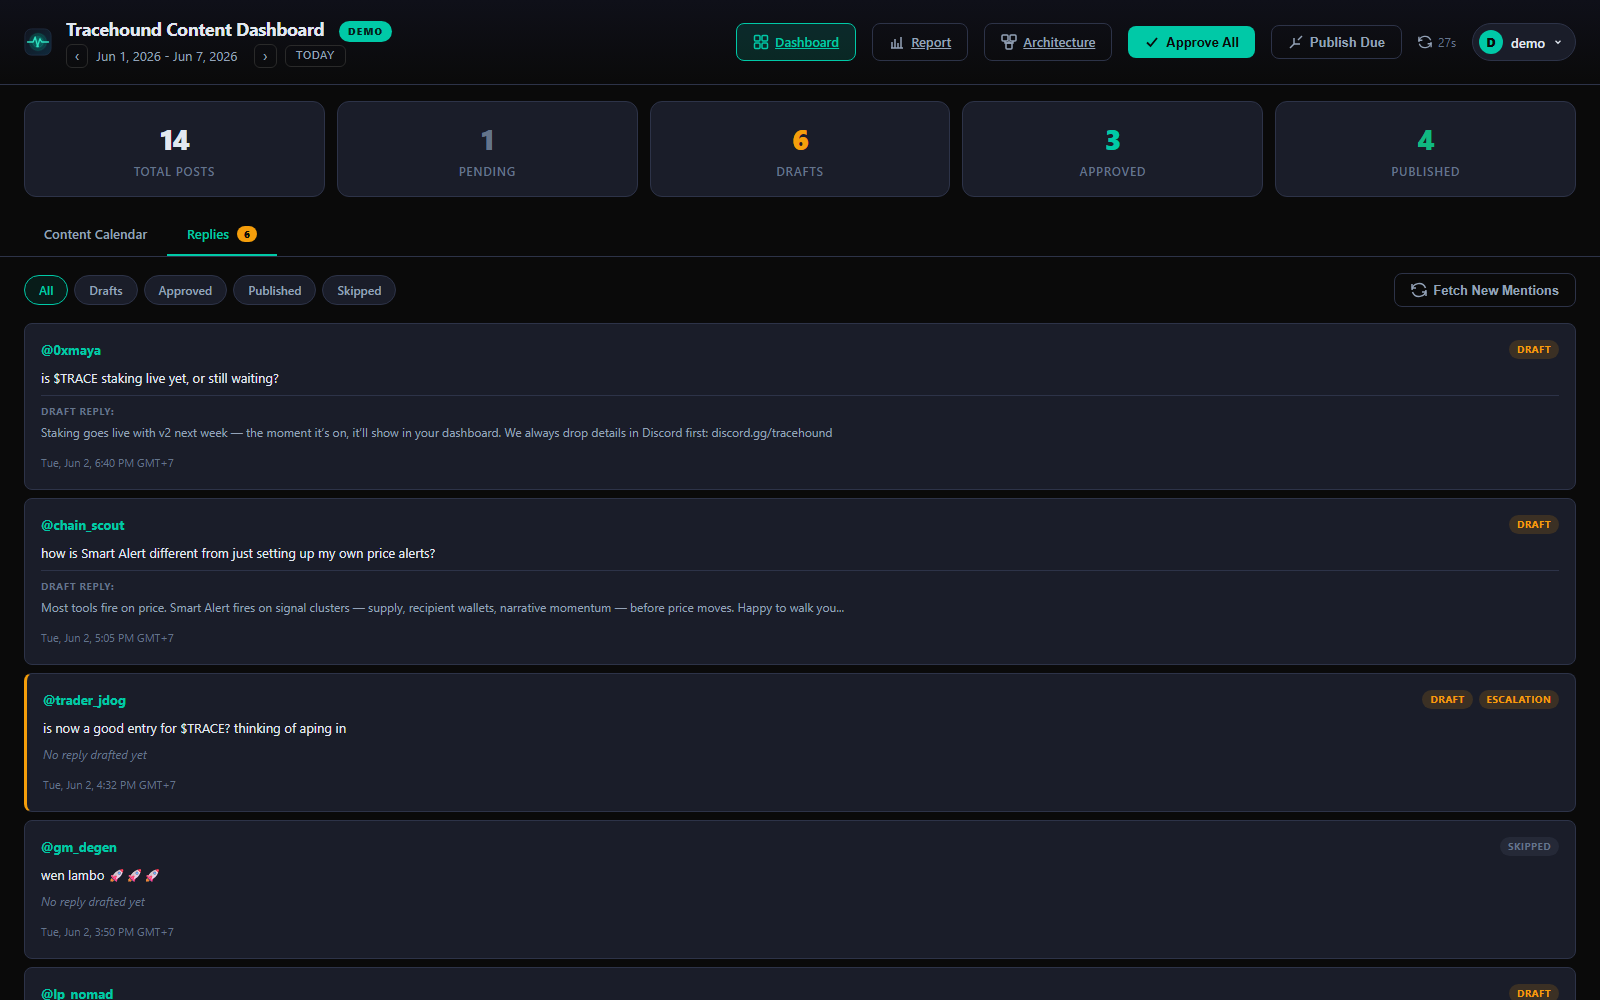The height and width of the screenshot is (1000, 1600).
Task: Open the Dashboard view
Action: click(x=796, y=42)
